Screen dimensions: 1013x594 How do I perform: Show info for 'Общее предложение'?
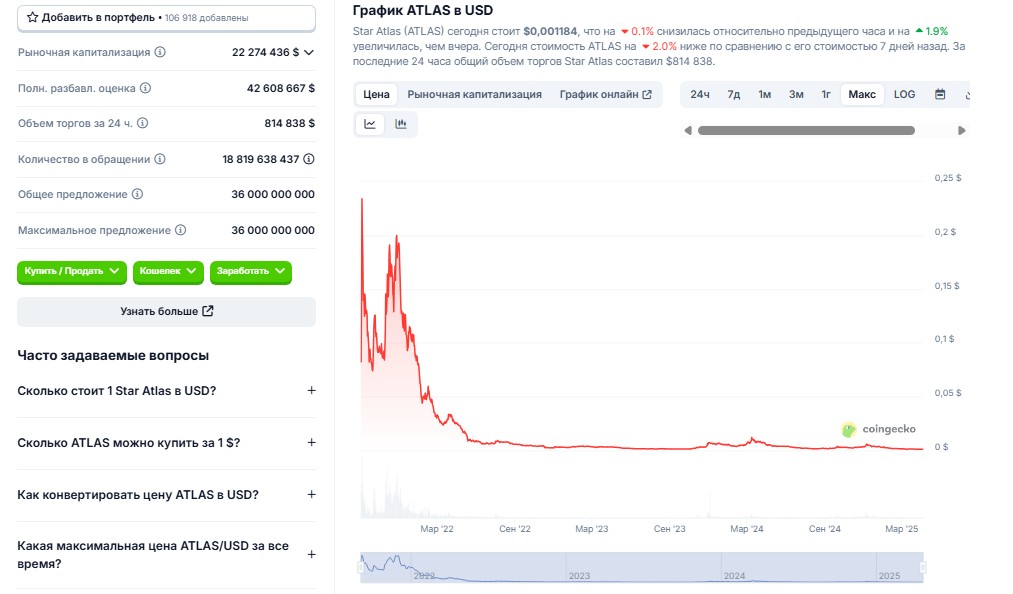[137, 194]
